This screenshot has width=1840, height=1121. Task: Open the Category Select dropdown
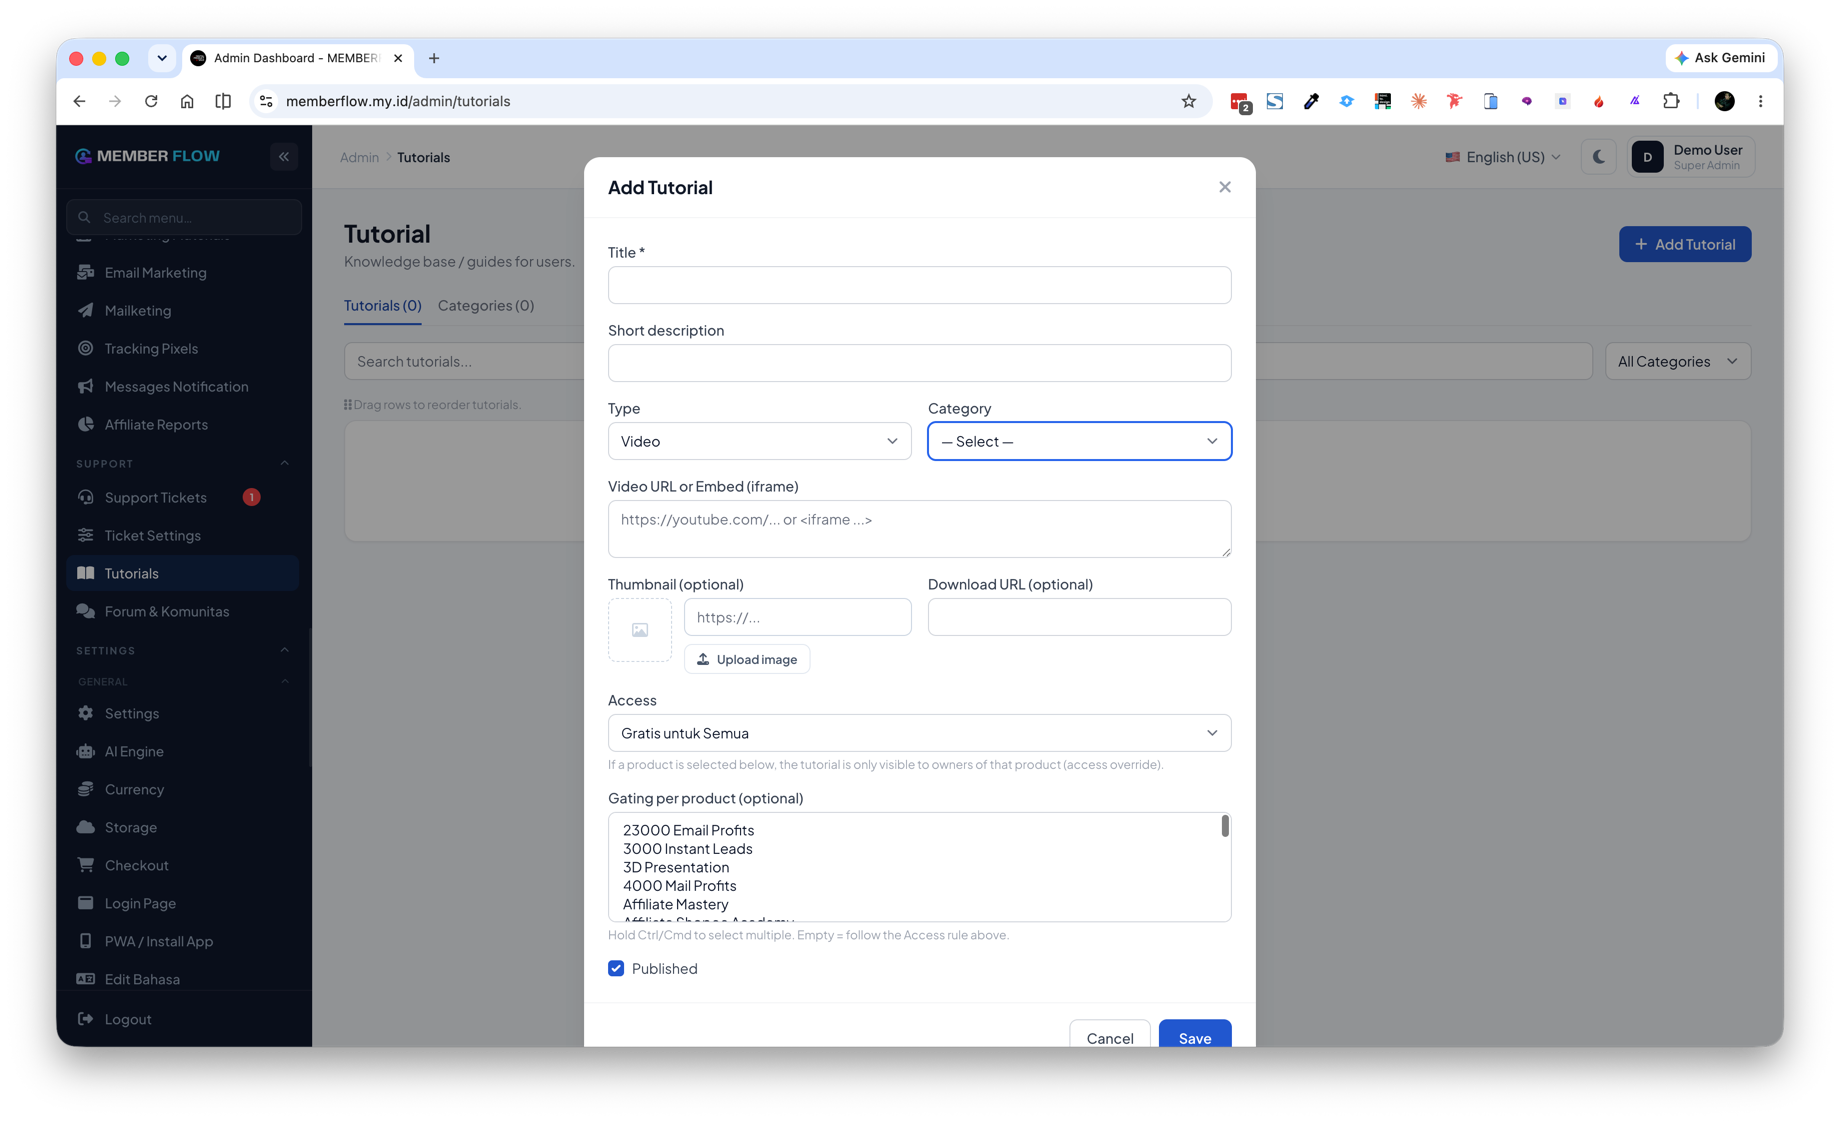point(1079,441)
